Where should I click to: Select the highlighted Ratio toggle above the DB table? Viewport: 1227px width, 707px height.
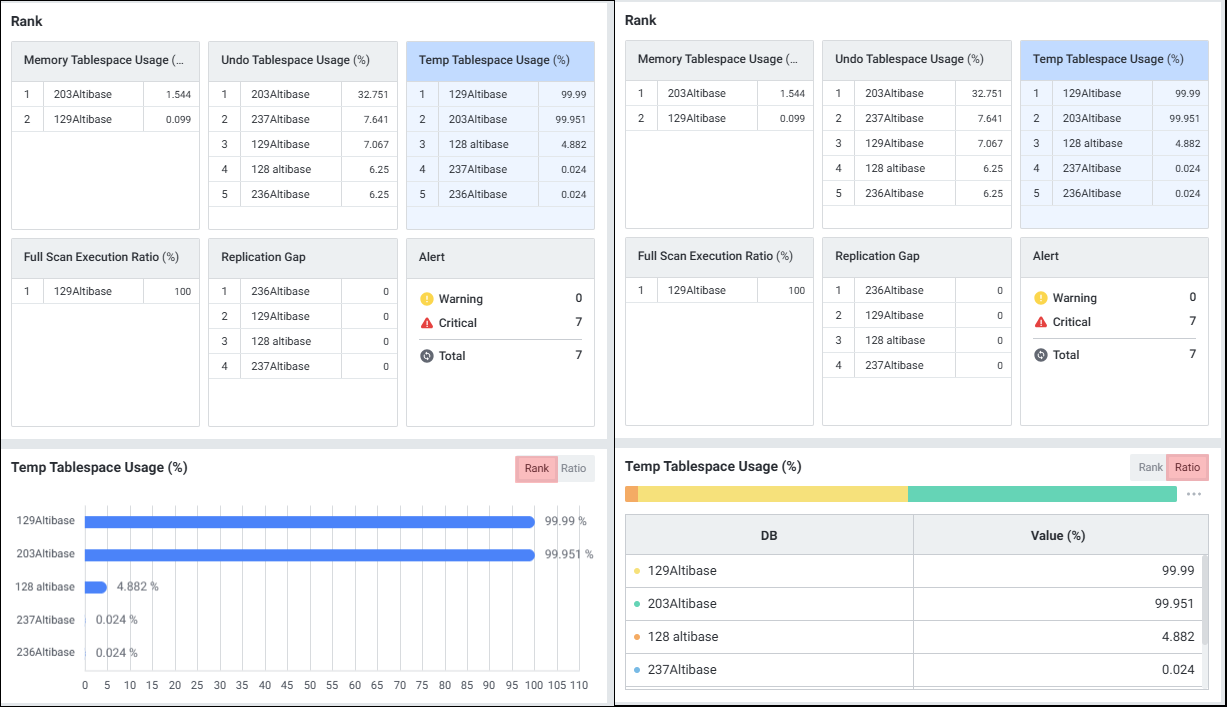coord(1187,467)
